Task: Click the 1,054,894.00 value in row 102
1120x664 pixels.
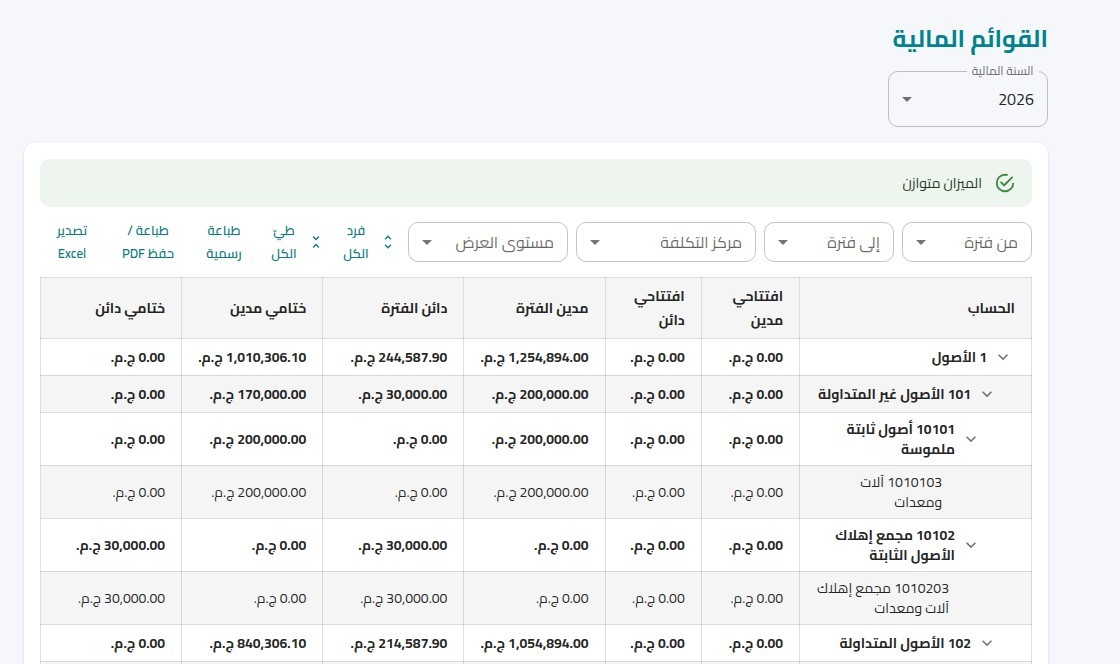Action: [535, 644]
